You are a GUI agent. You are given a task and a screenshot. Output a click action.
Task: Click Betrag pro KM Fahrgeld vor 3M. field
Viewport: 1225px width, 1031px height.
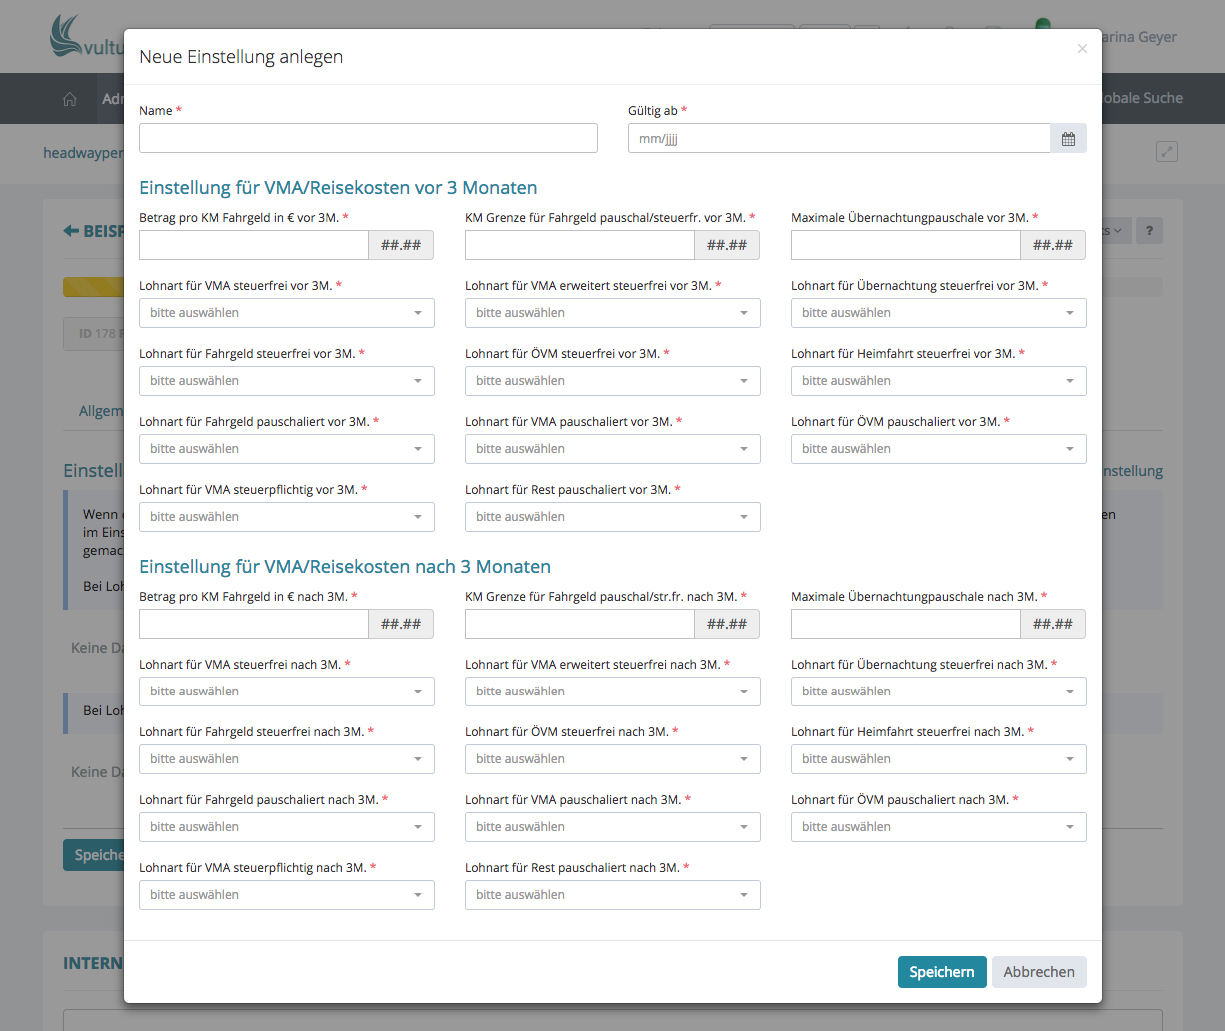[254, 245]
